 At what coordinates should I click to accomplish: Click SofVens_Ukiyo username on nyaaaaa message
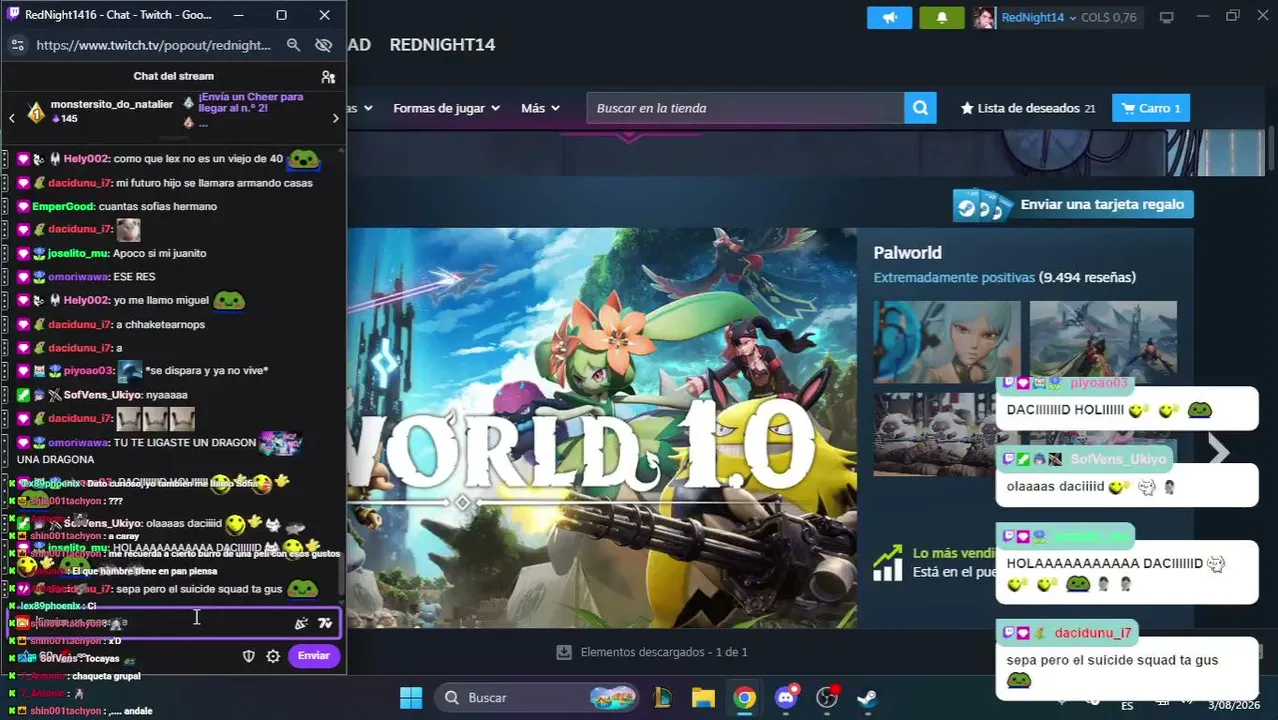[x=103, y=395]
